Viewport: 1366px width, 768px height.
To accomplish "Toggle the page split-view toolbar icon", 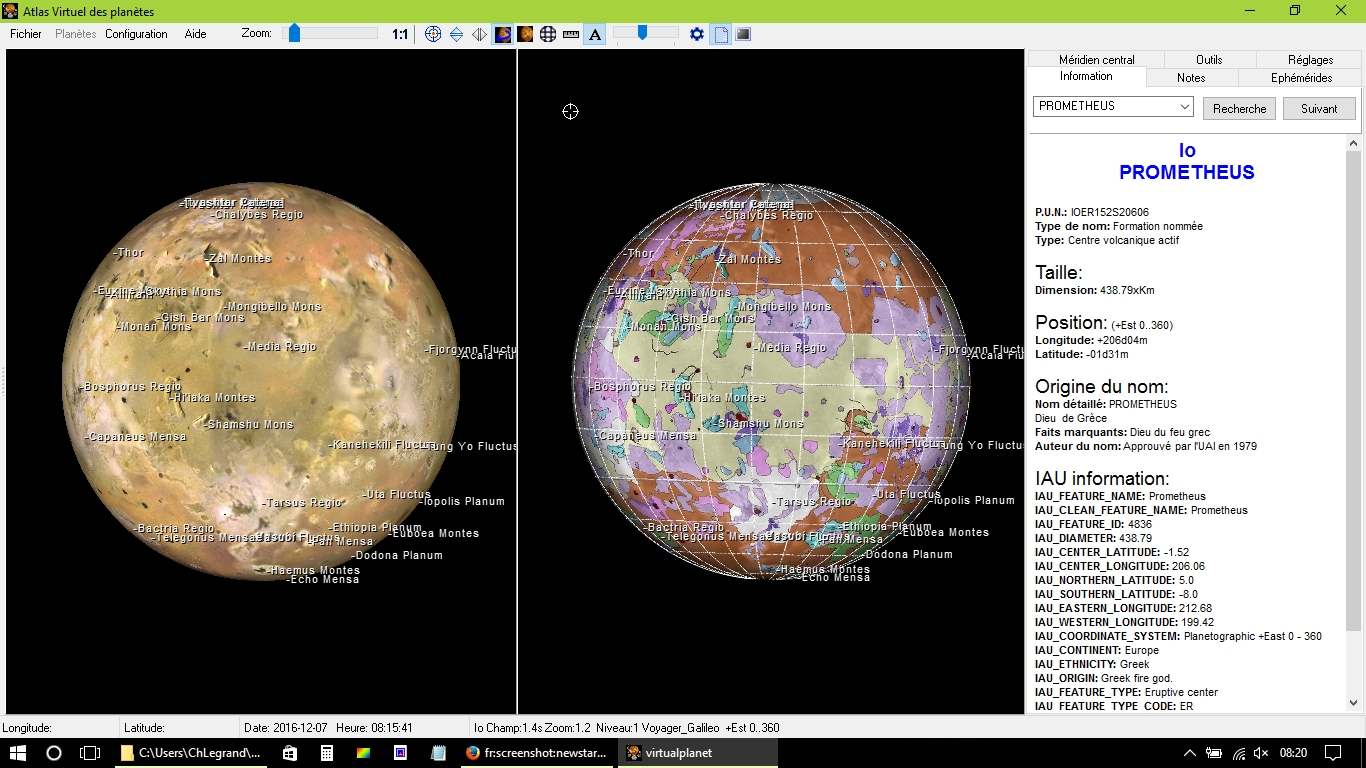I will [721, 34].
